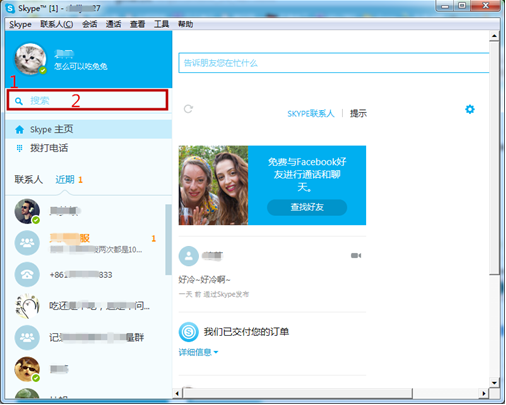Expand the 详细信息 dropdown
Viewport: 506px width, 405px height.
click(x=198, y=352)
